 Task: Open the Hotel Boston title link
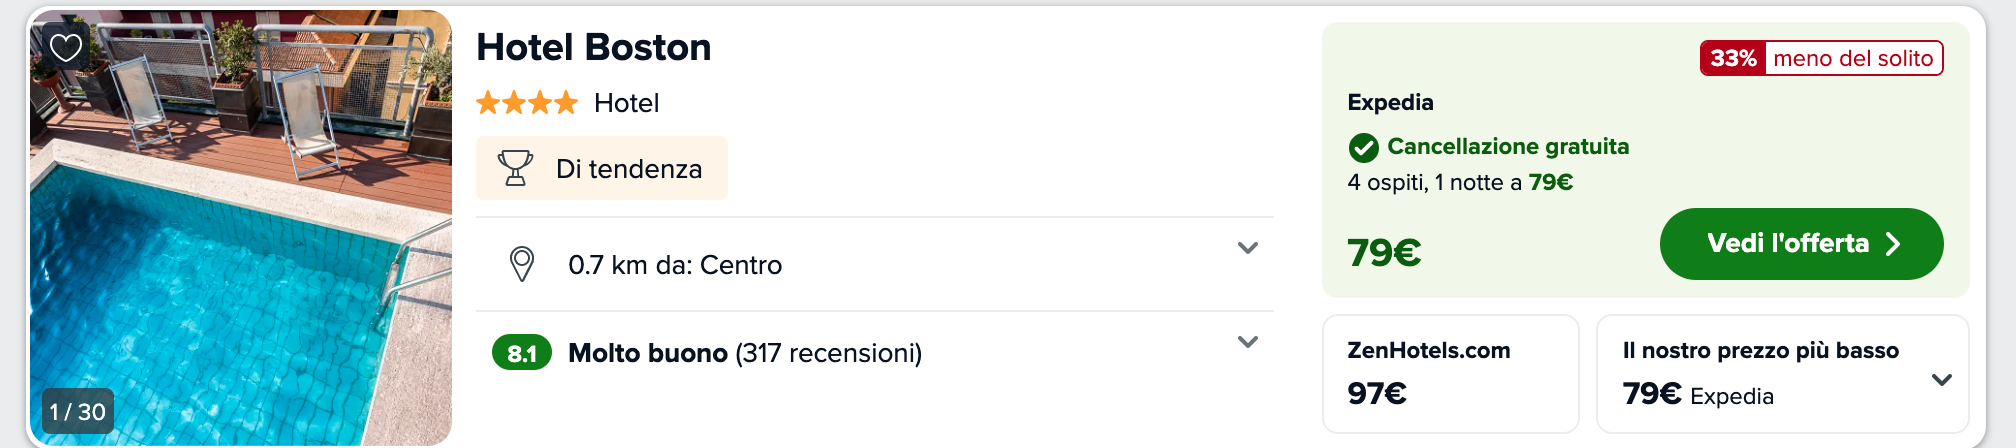coord(593,48)
